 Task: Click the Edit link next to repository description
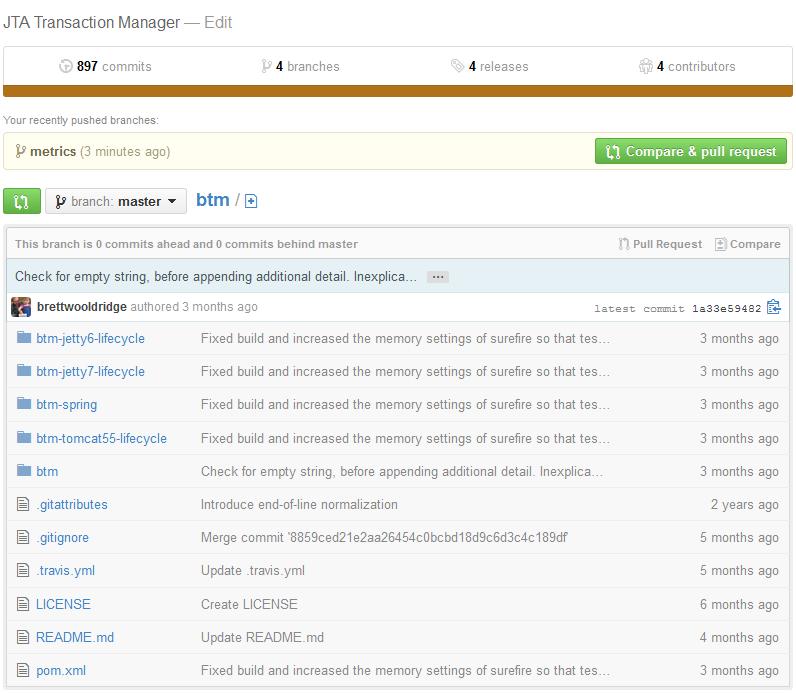click(218, 22)
